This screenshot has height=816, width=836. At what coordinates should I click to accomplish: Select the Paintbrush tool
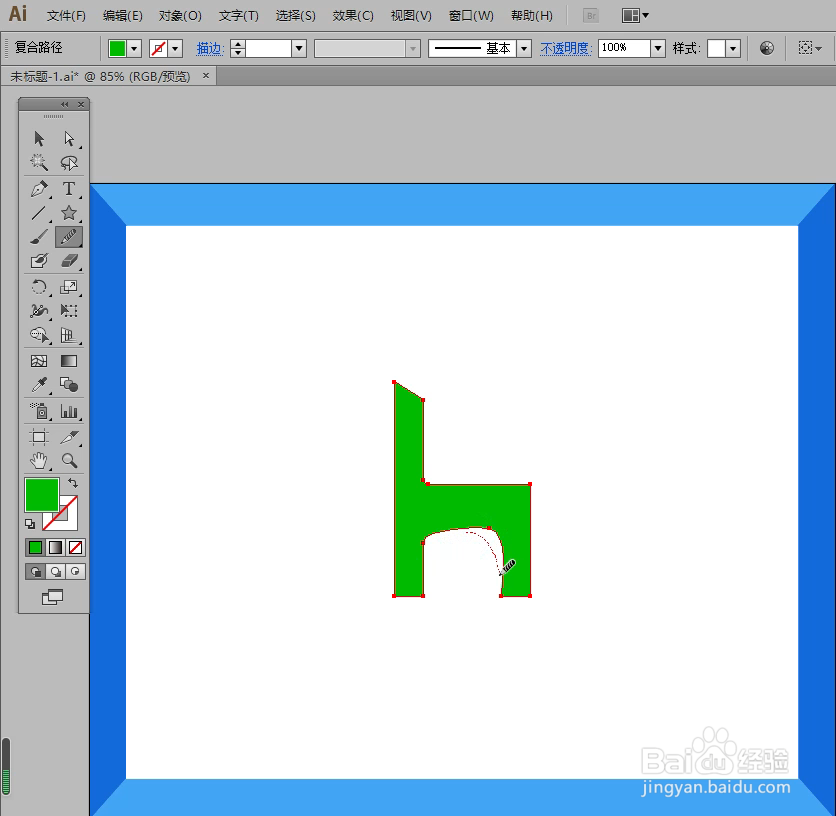click(39, 237)
